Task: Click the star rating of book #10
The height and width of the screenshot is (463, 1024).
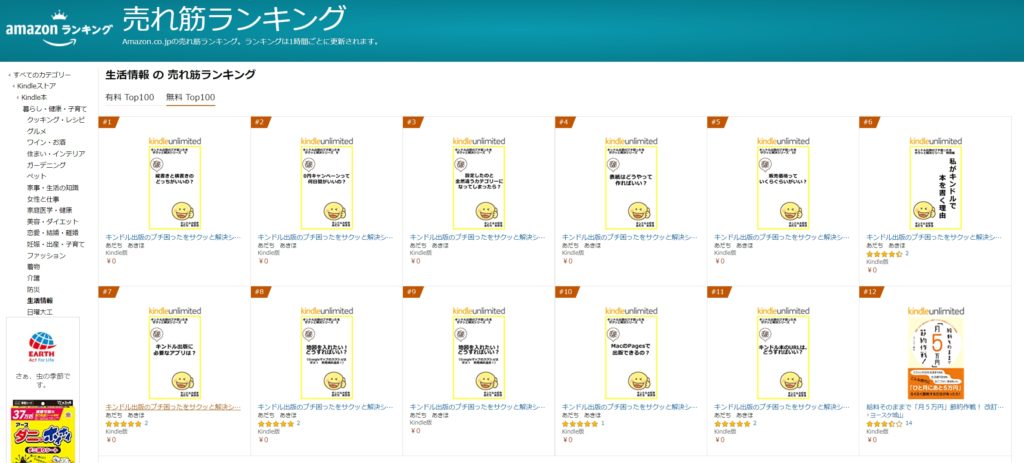Action: (578, 423)
